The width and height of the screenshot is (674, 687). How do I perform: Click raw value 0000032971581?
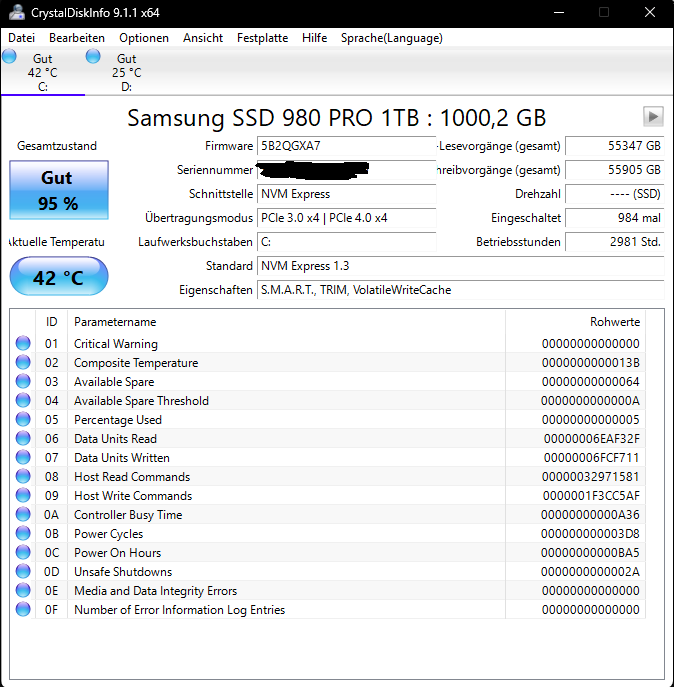(x=590, y=477)
